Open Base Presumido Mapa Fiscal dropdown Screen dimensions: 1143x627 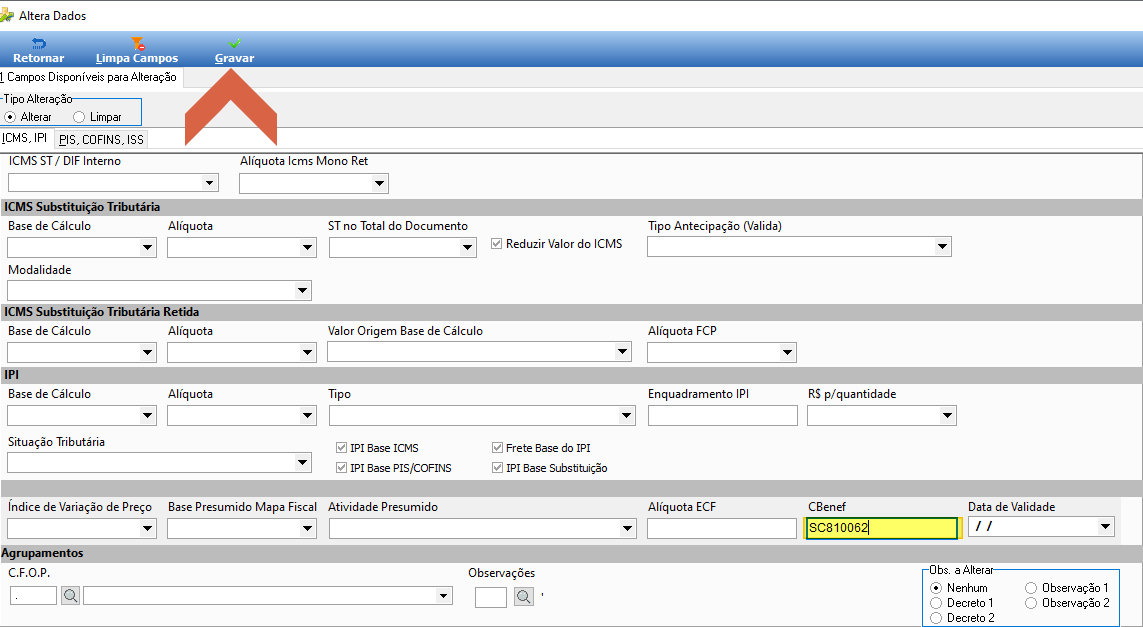point(308,528)
